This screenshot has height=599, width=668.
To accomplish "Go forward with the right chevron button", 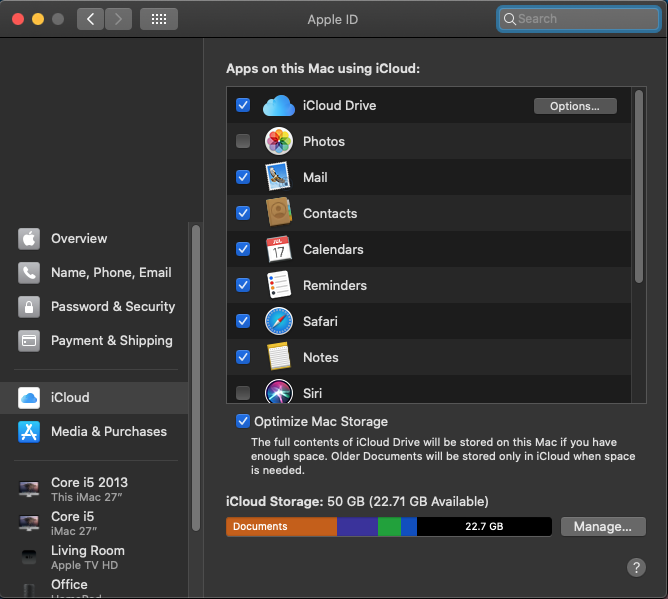I will point(118,19).
